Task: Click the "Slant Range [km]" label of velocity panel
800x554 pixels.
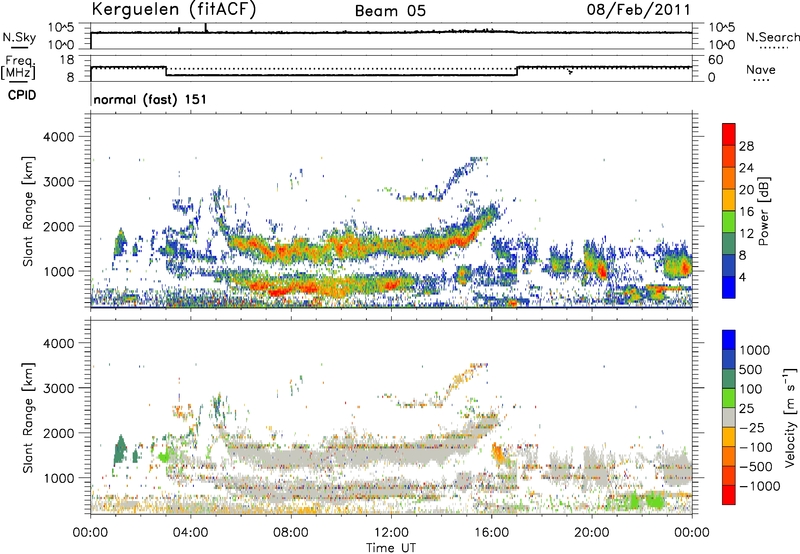Action: 28,417
